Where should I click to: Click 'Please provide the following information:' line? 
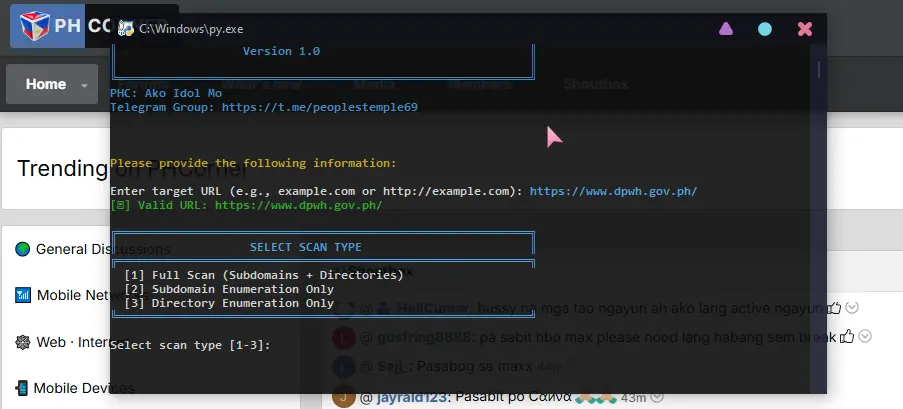pos(253,163)
